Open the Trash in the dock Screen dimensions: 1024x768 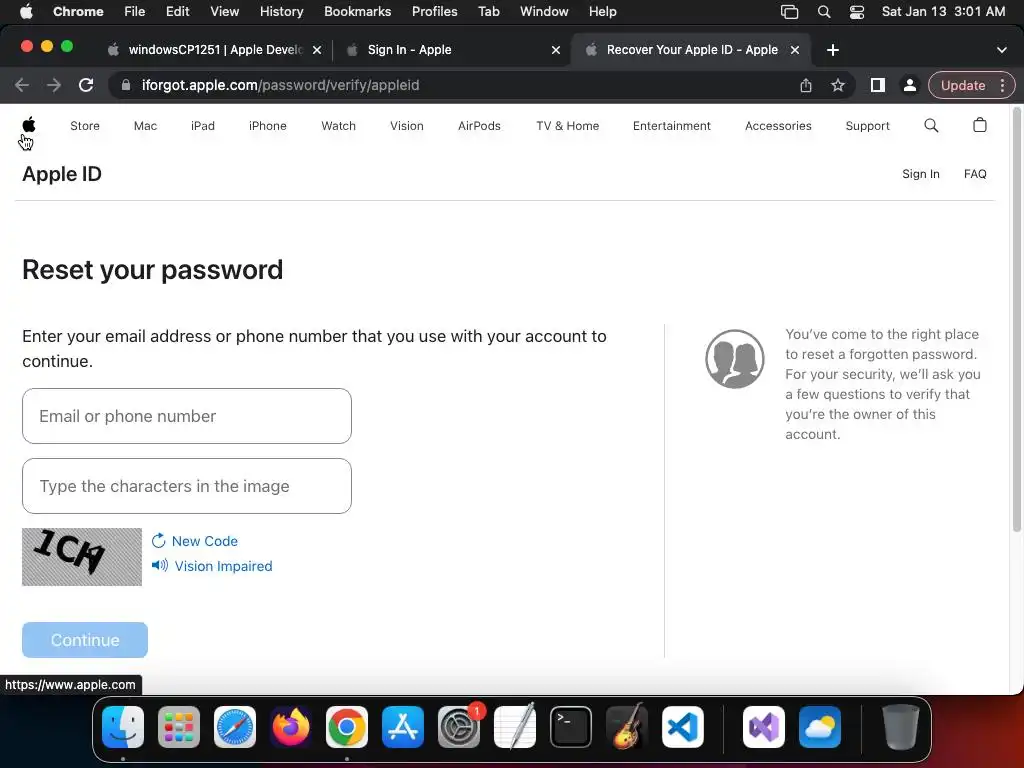[x=901, y=727]
